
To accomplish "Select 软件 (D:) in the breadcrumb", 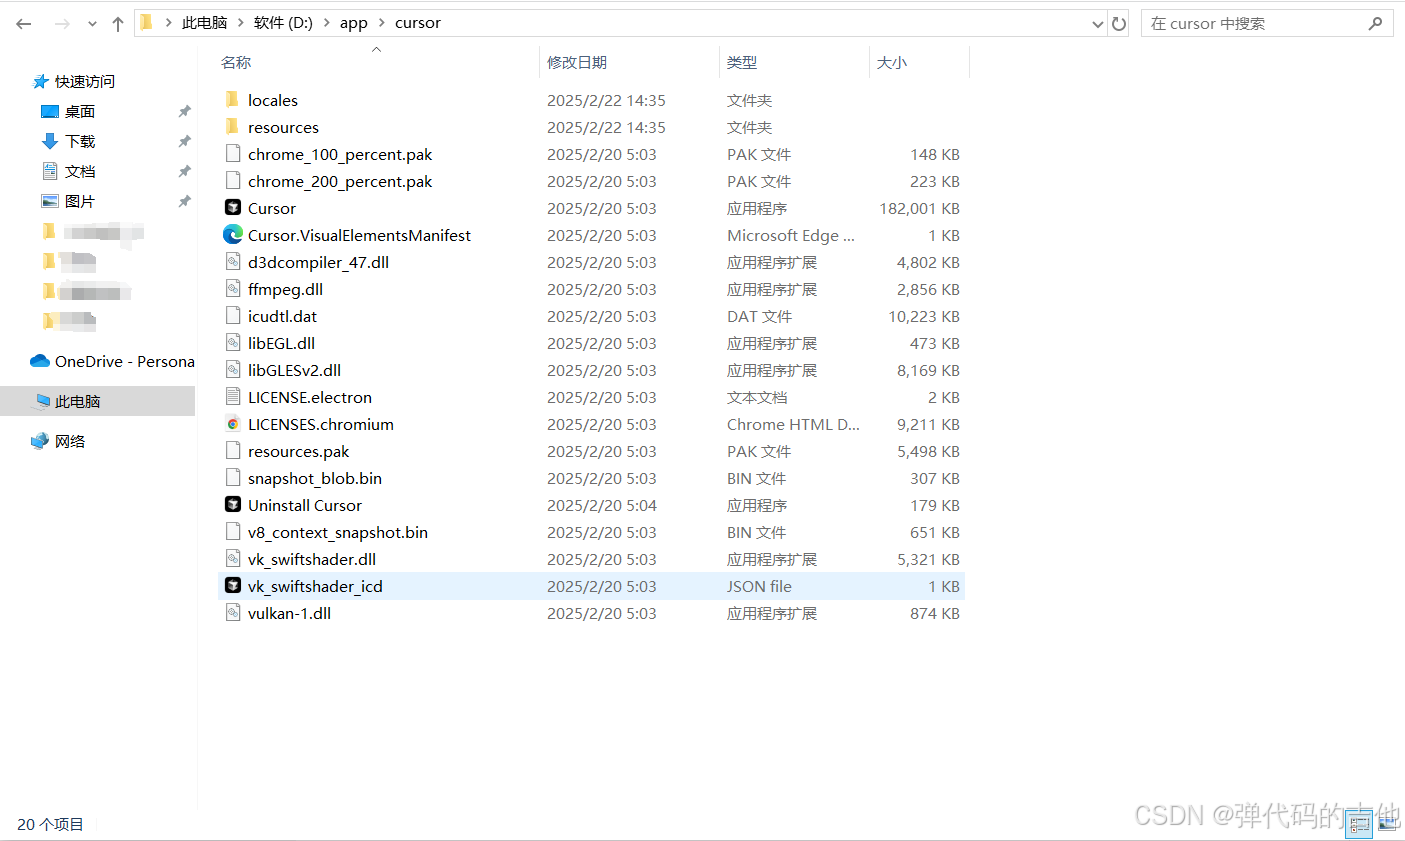I will [283, 23].
